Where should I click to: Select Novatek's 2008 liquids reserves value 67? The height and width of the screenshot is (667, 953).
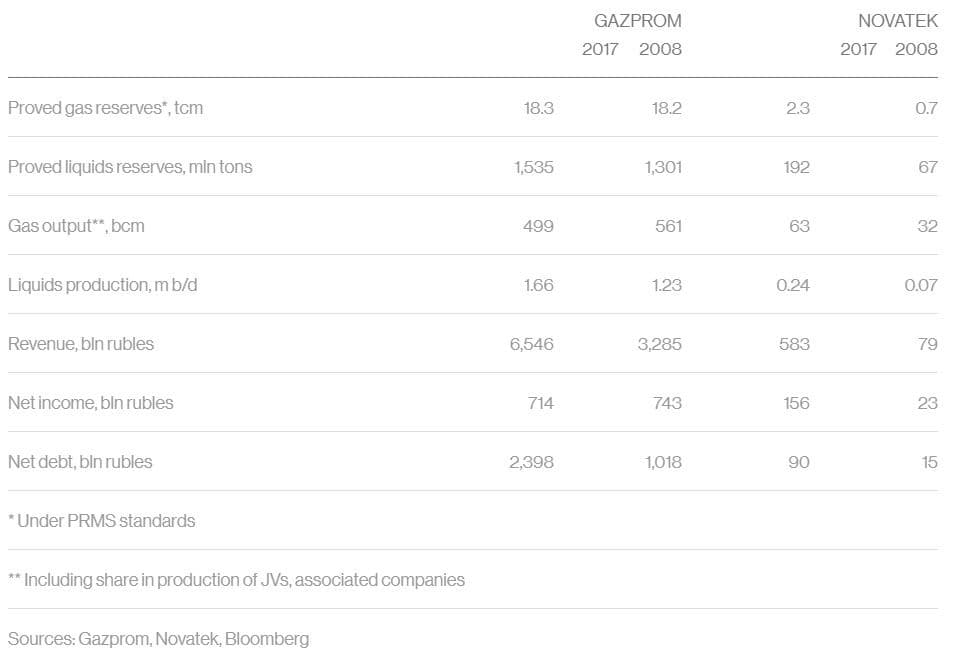tap(927, 167)
